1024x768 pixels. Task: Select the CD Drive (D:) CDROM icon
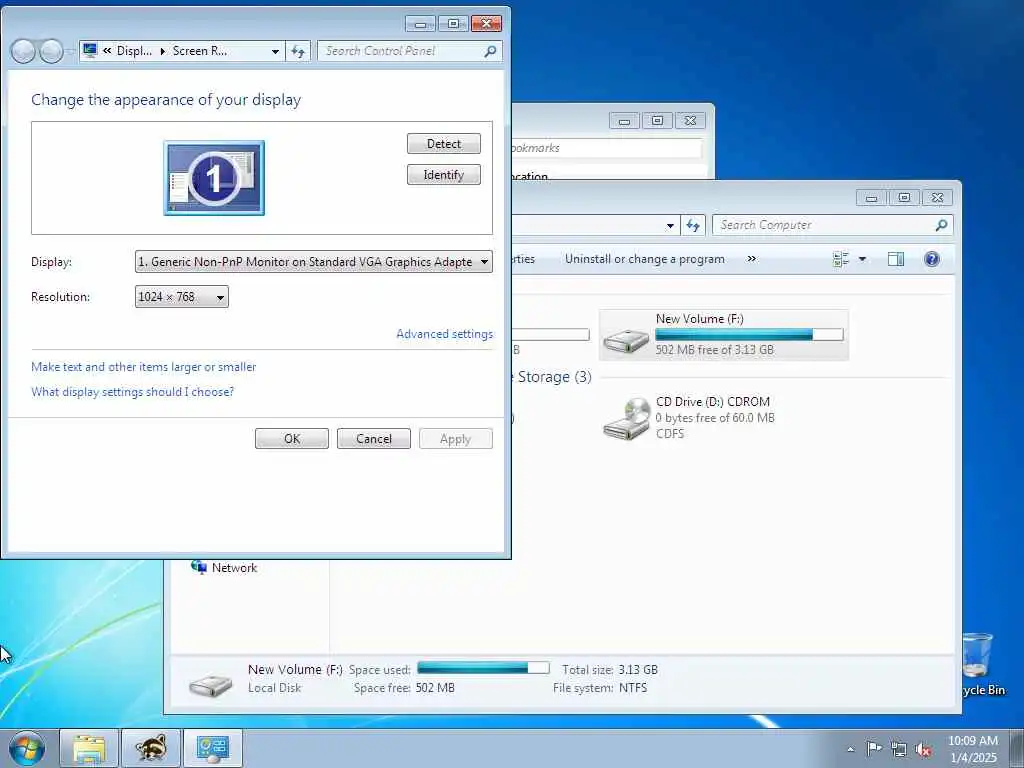tap(627, 419)
